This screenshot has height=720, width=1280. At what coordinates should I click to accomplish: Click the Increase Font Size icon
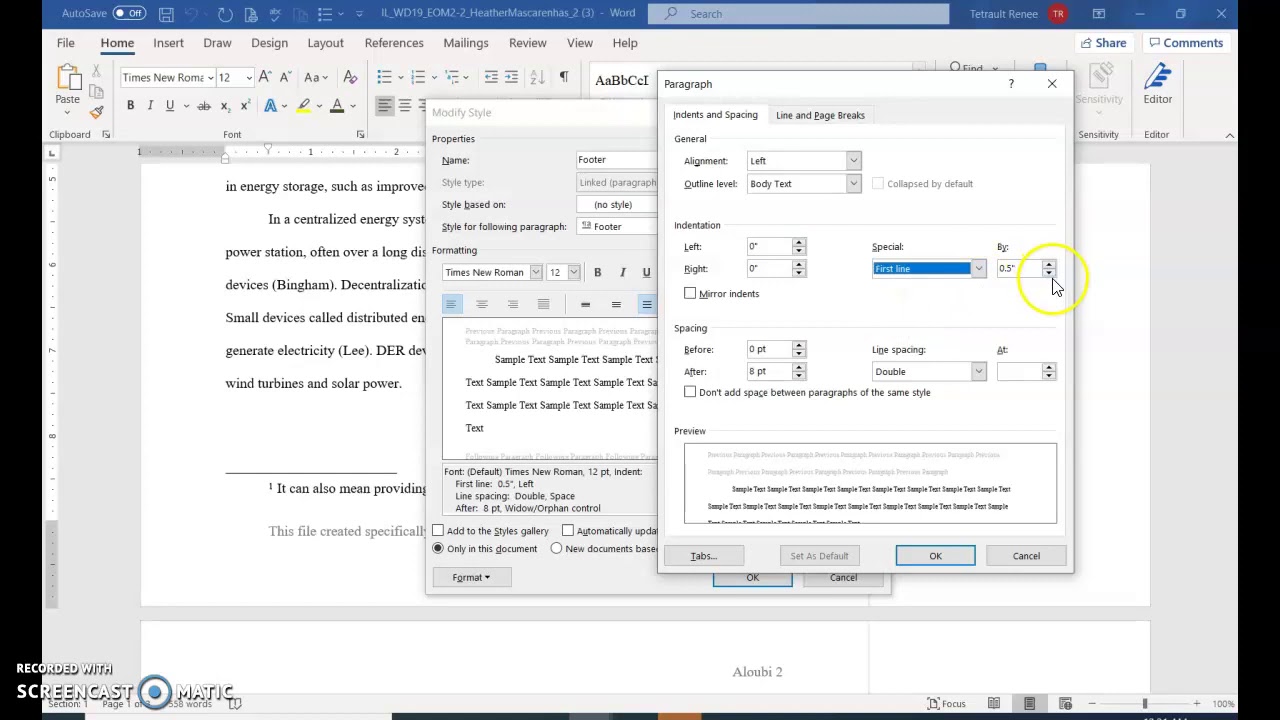click(x=265, y=77)
